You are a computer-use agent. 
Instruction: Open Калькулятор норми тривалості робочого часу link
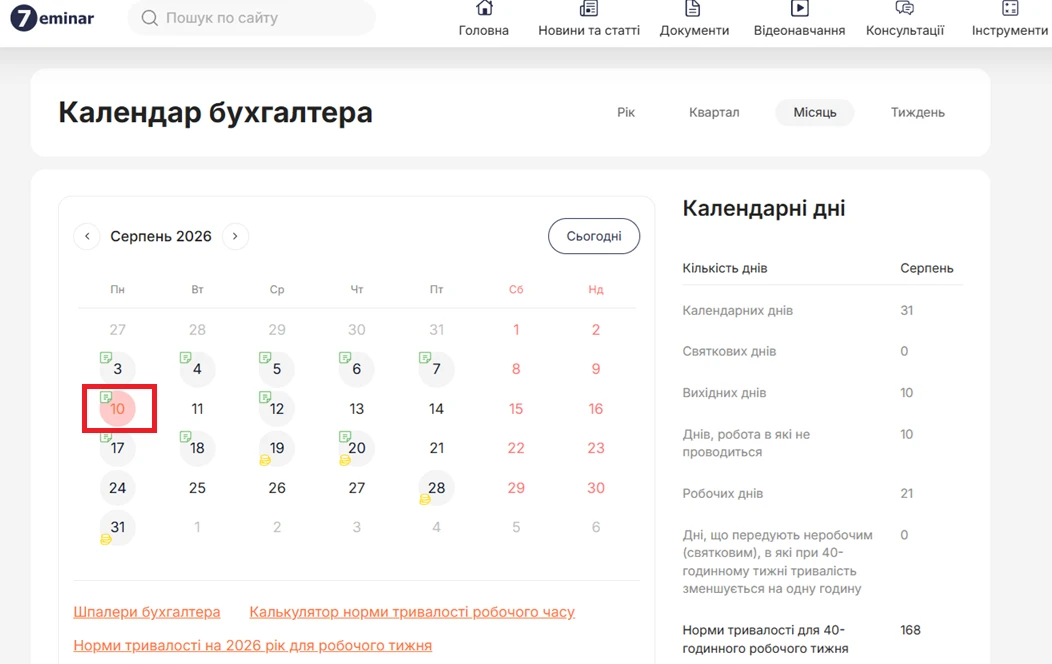point(412,612)
